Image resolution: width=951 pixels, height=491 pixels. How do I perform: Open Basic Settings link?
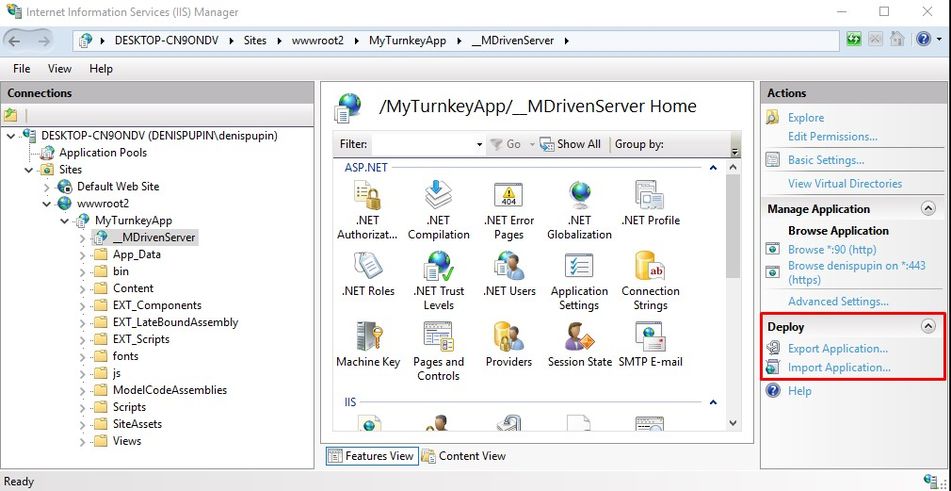825,160
